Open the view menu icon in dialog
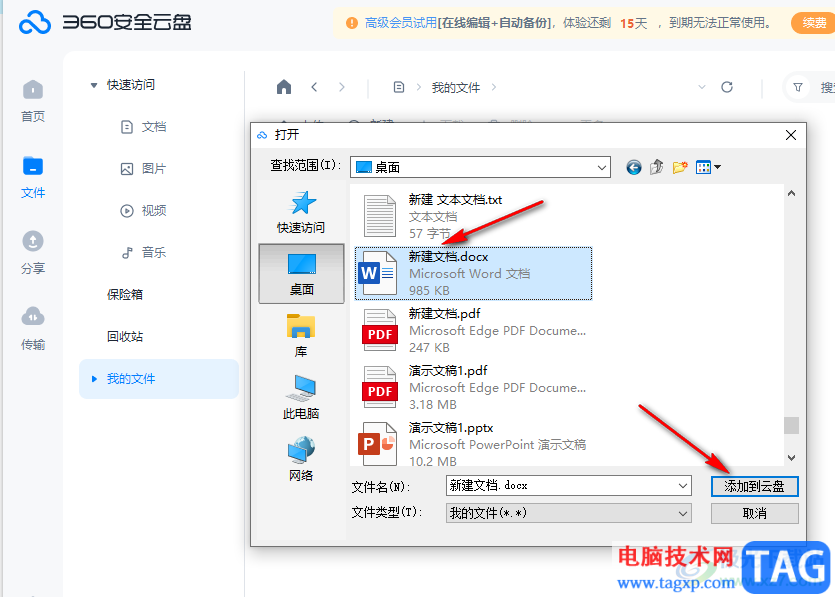 (x=708, y=167)
